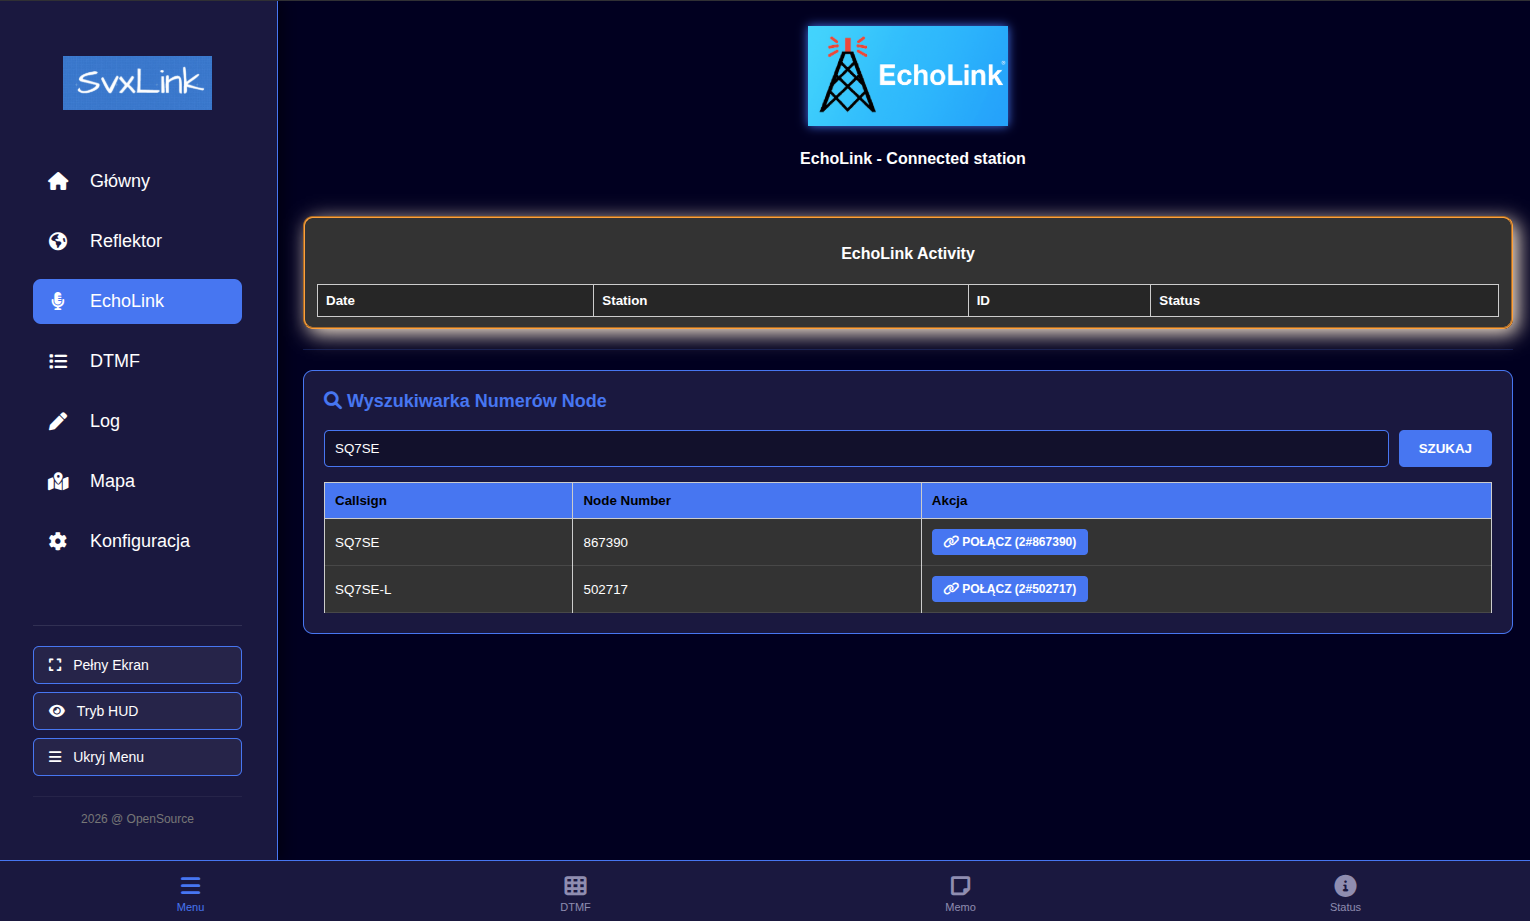
Task: Click the Konfiguracja gear icon
Action: click(58, 541)
